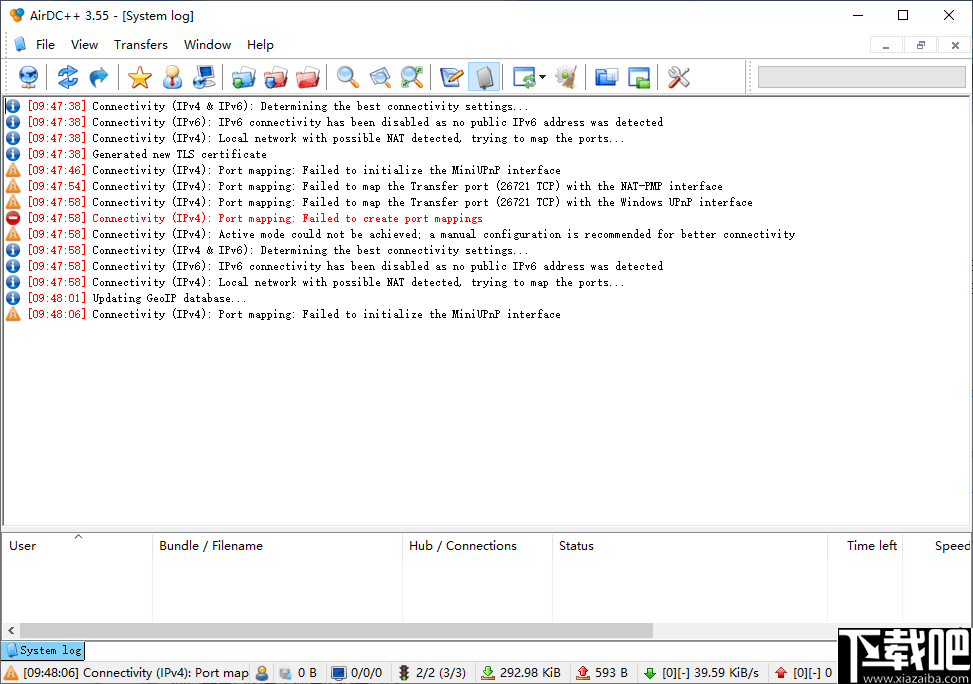Click log entry 'Generated new TLS certificate'
Viewport: 973px width, 684px height.
179,154
